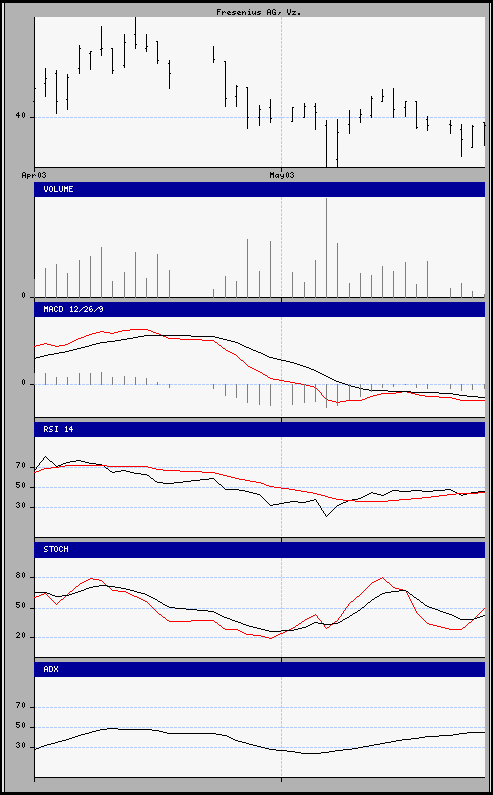Click the chart title Fresenius AG, Vz.
Image resolution: width=493 pixels, height=795 pixels.
(259, 12)
